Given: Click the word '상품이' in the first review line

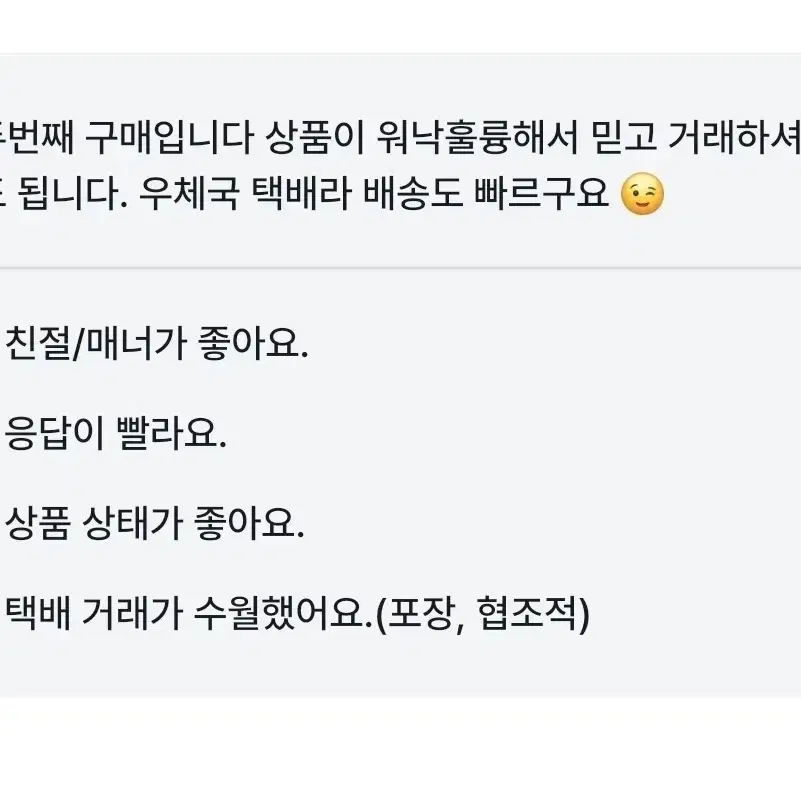Looking at the screenshot, I should tap(315, 137).
